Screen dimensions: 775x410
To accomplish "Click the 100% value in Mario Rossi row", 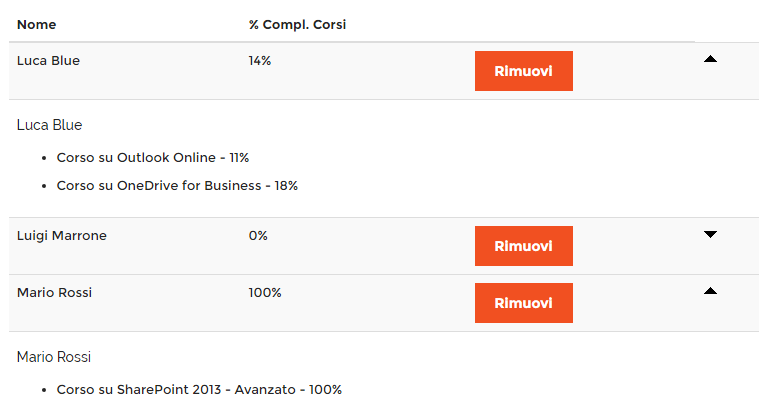I will [x=265, y=292].
